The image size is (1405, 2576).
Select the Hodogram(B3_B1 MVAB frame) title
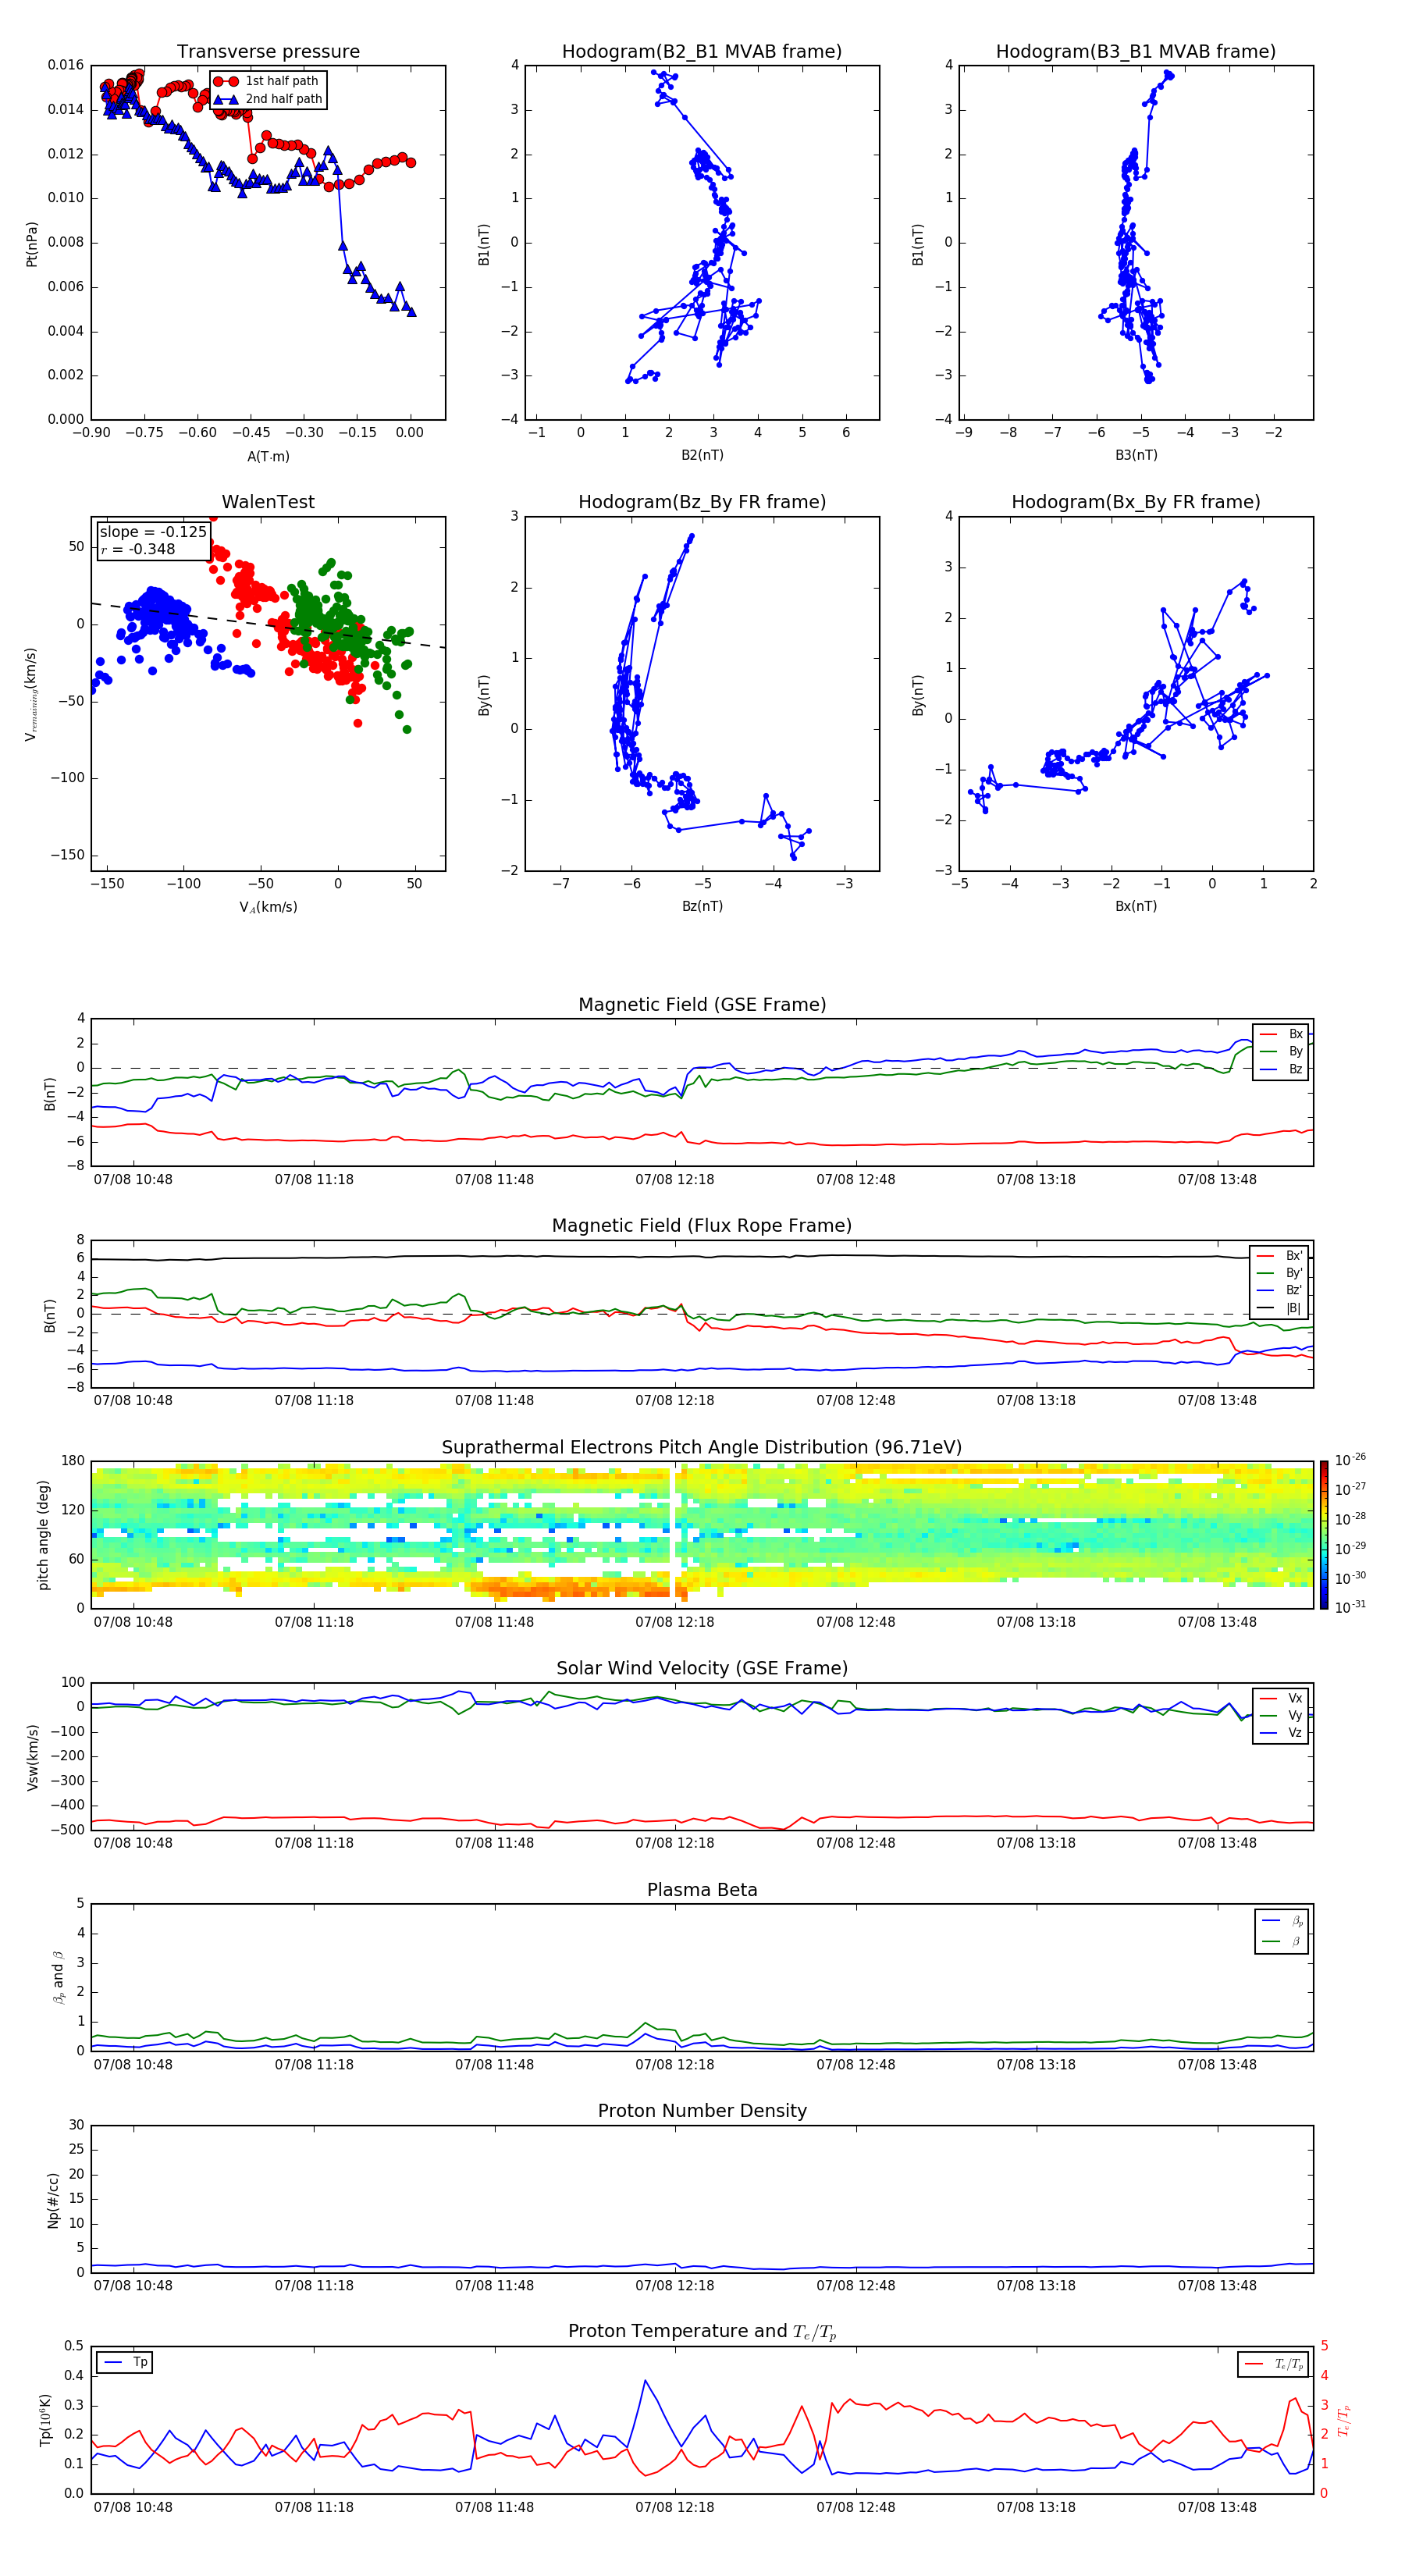(1136, 52)
